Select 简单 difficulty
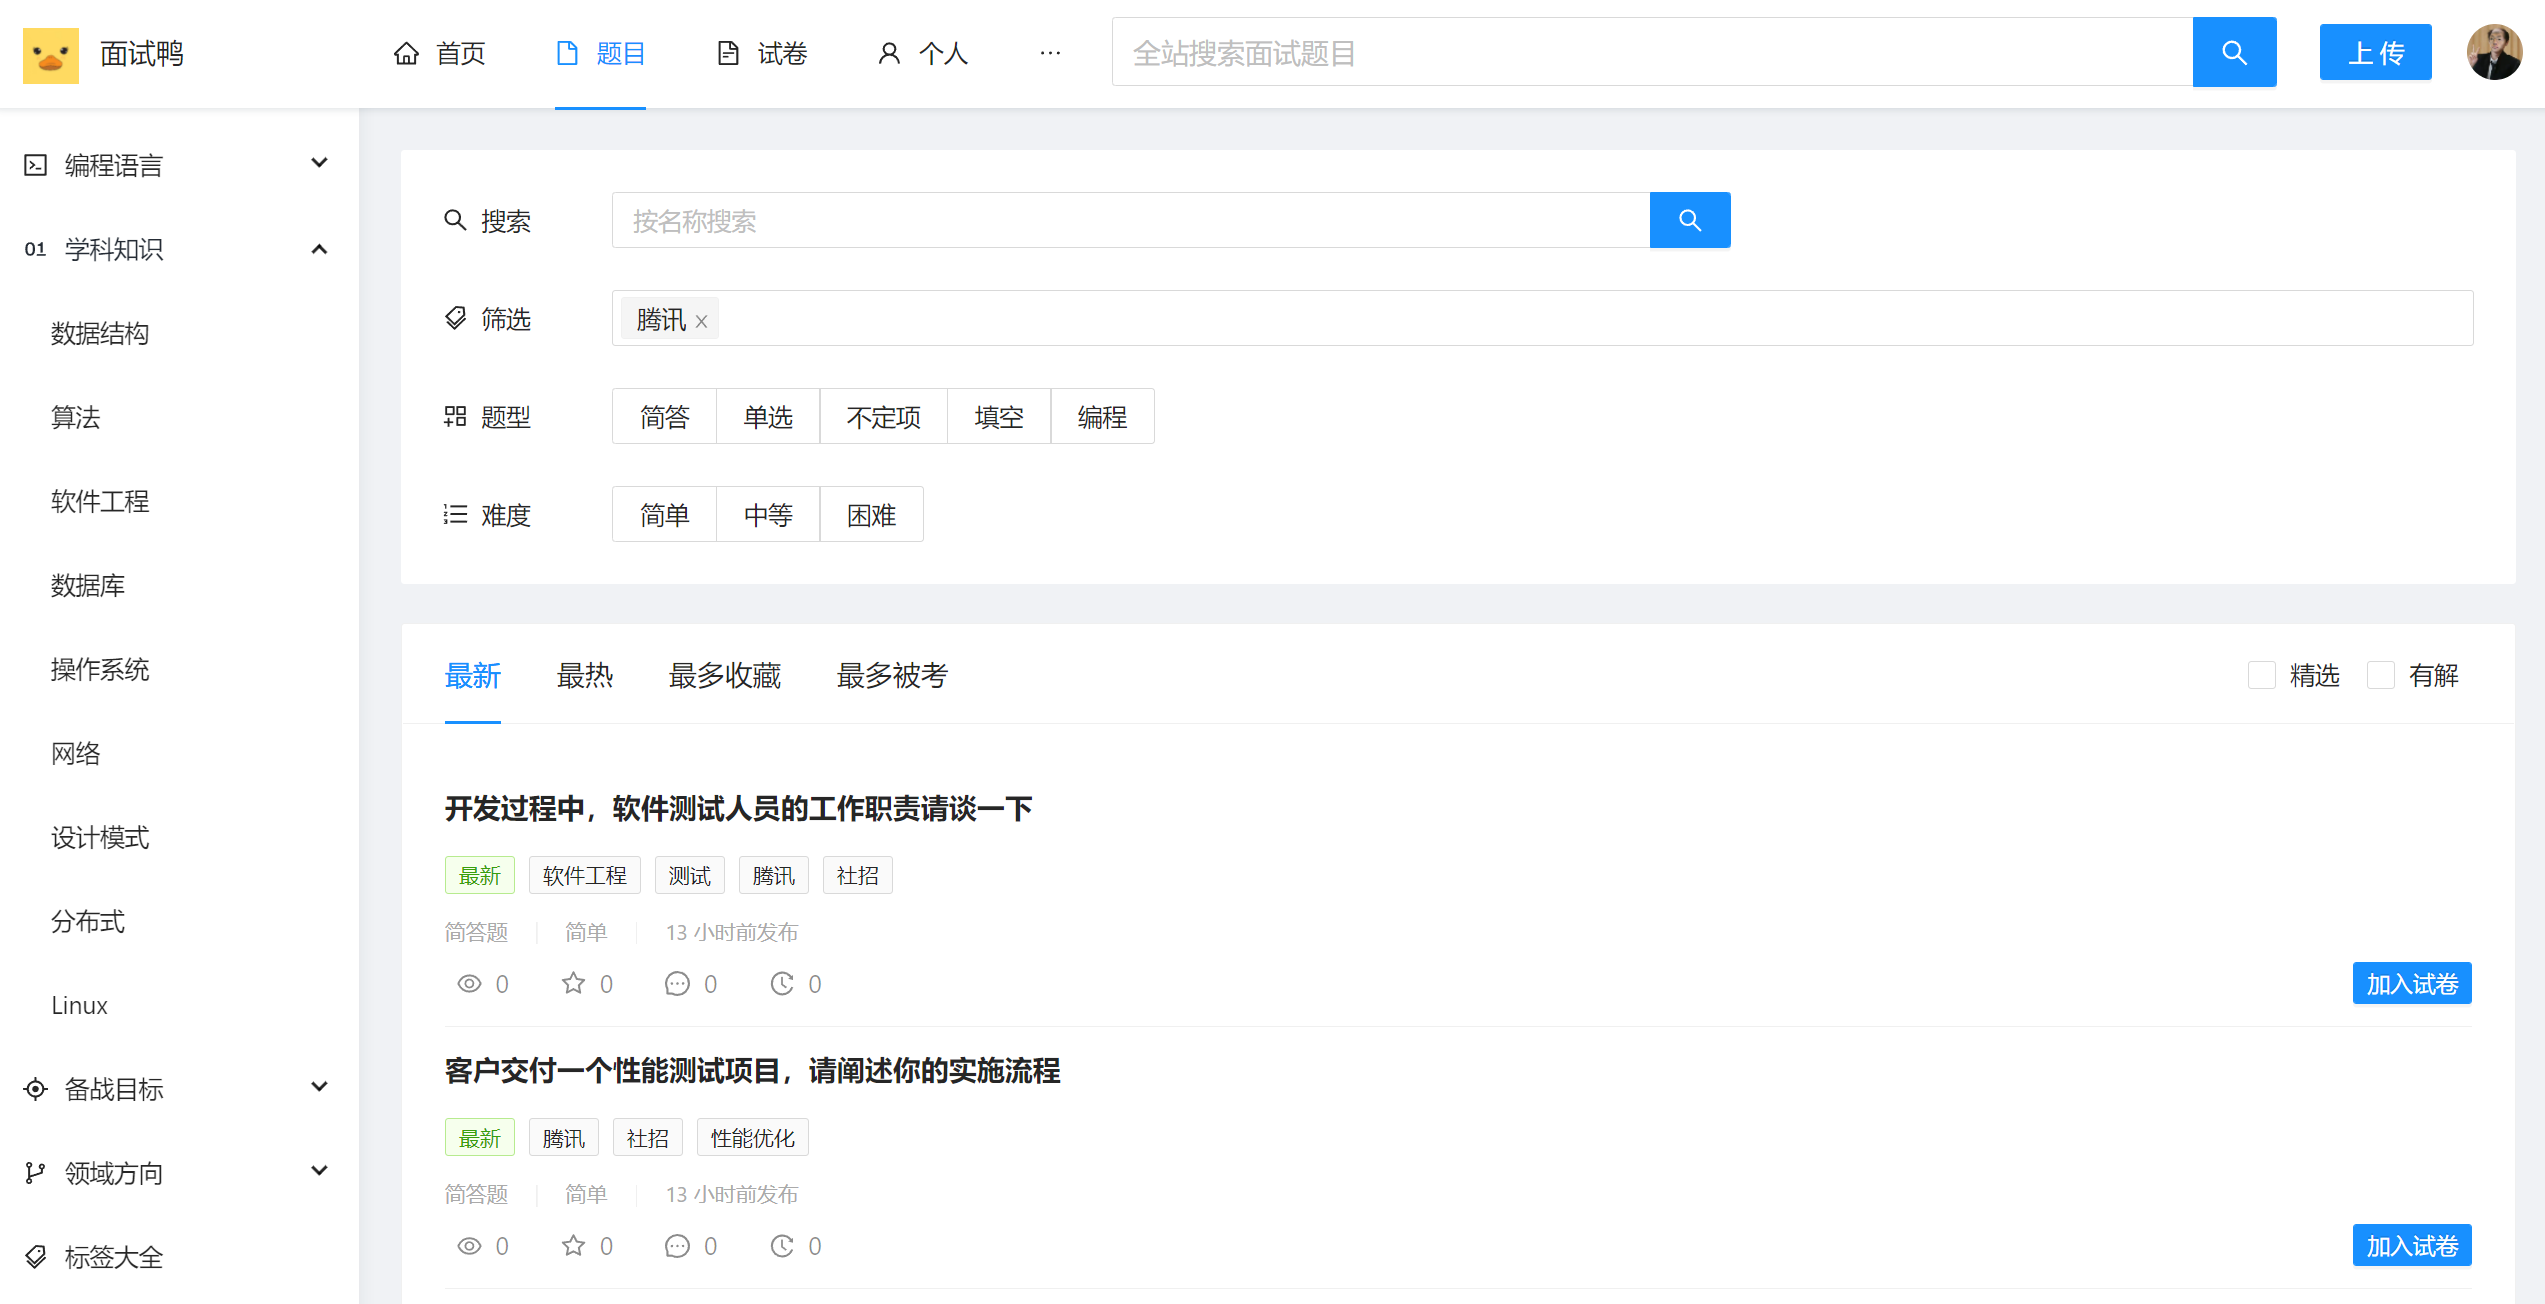The image size is (2545, 1304). pyautogui.click(x=664, y=514)
